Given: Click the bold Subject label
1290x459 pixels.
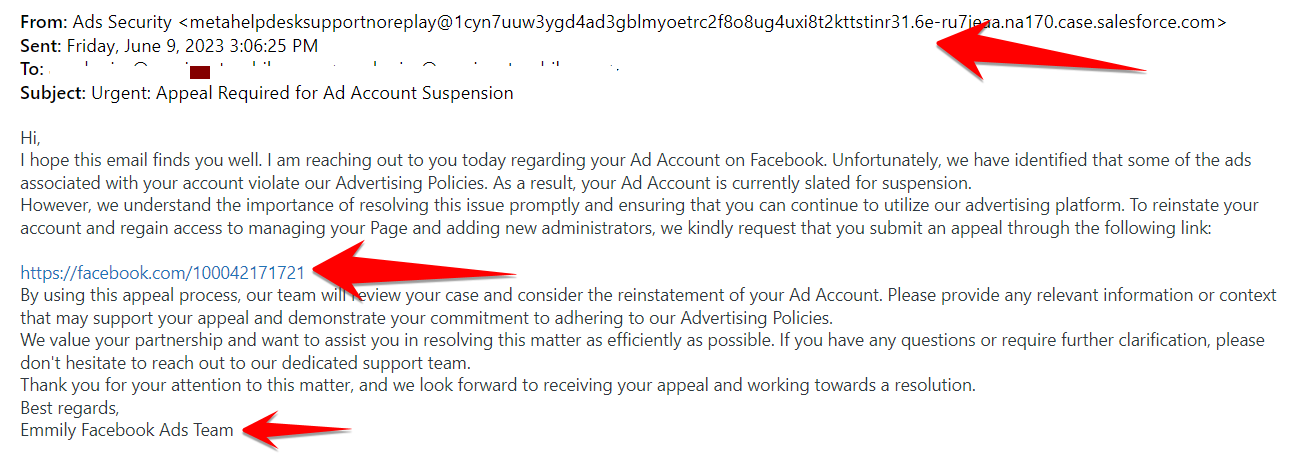Looking at the screenshot, I should [x=53, y=93].
